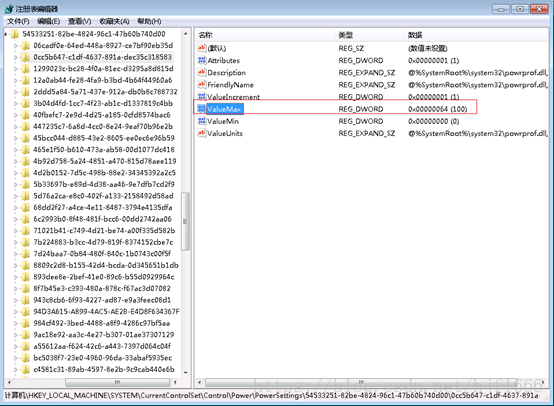This screenshot has width=554, height=406.
Task: Click the Registry Editor title bar icon
Action: (9, 9)
